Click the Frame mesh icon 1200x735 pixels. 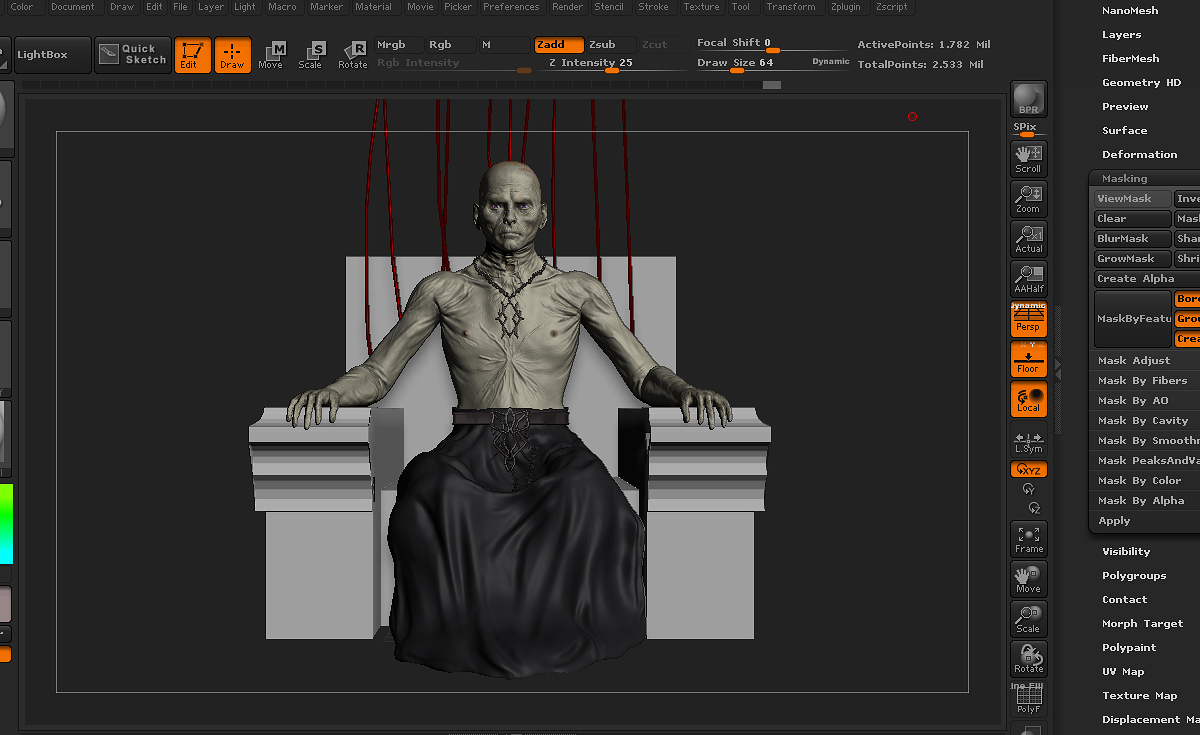pos(1028,538)
